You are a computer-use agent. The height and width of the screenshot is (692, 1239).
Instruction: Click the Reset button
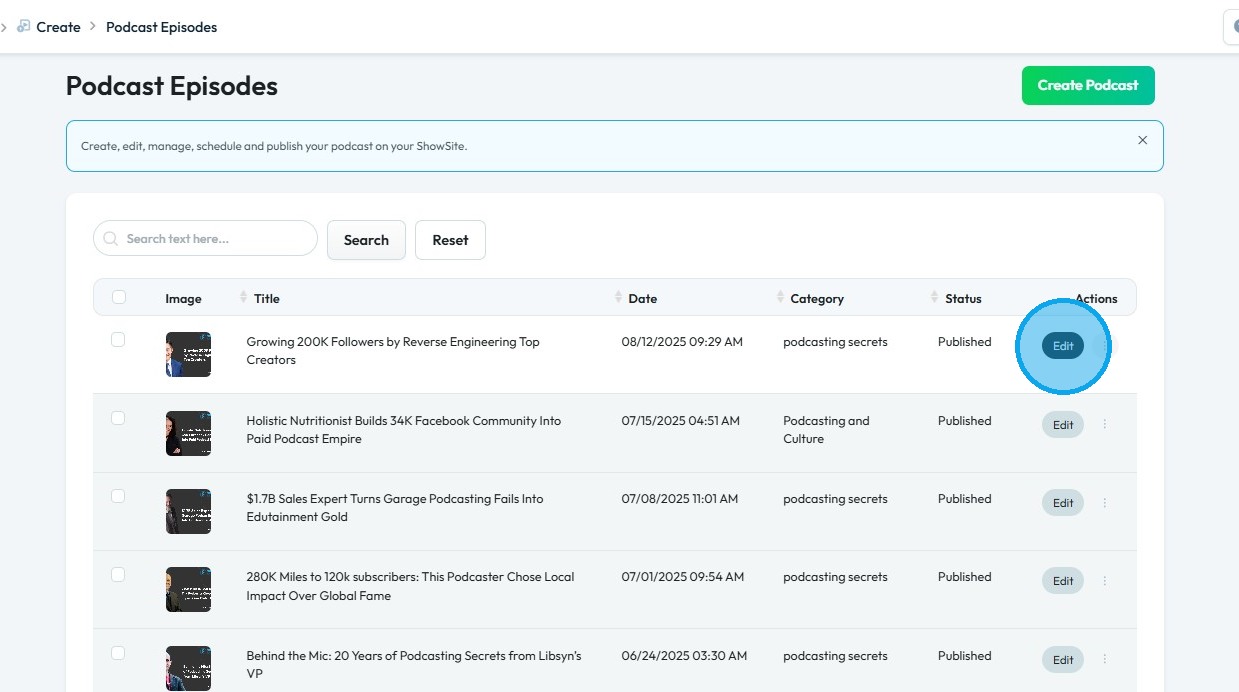[x=450, y=240]
